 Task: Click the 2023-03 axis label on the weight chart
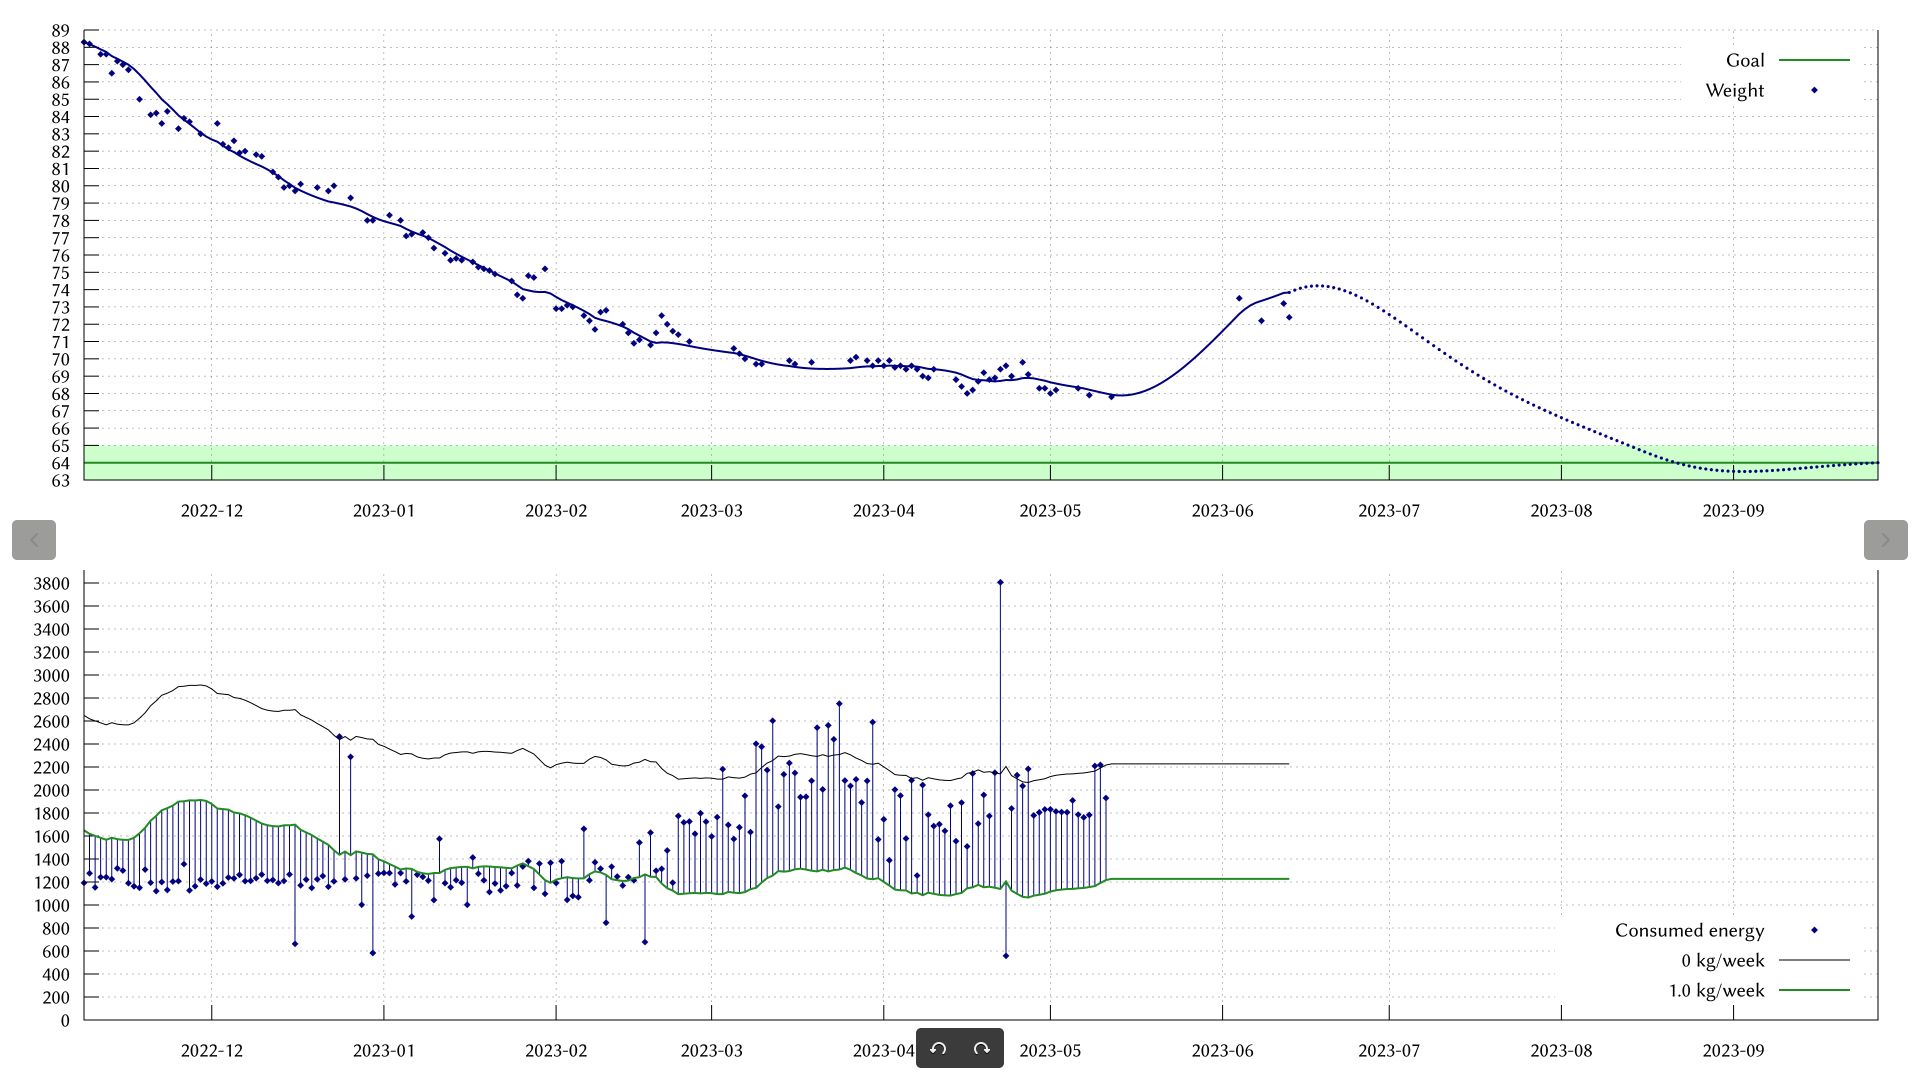point(711,510)
